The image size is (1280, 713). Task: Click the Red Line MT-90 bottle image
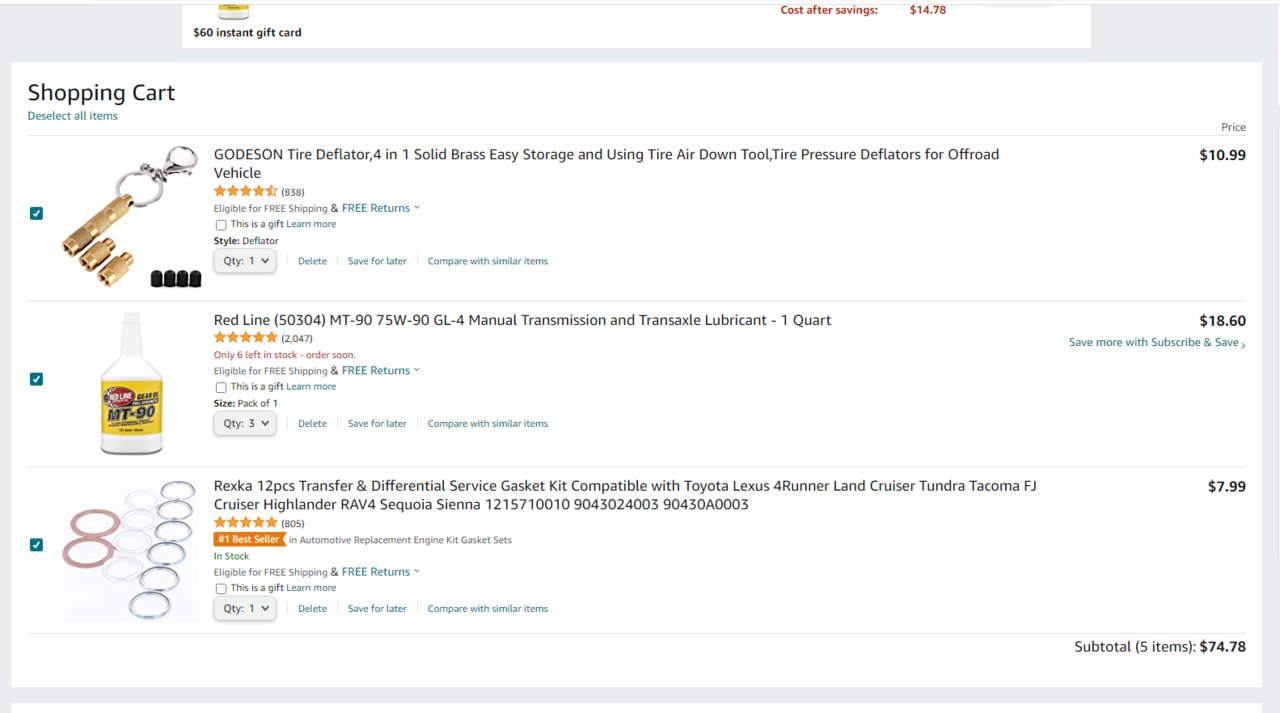click(x=131, y=384)
